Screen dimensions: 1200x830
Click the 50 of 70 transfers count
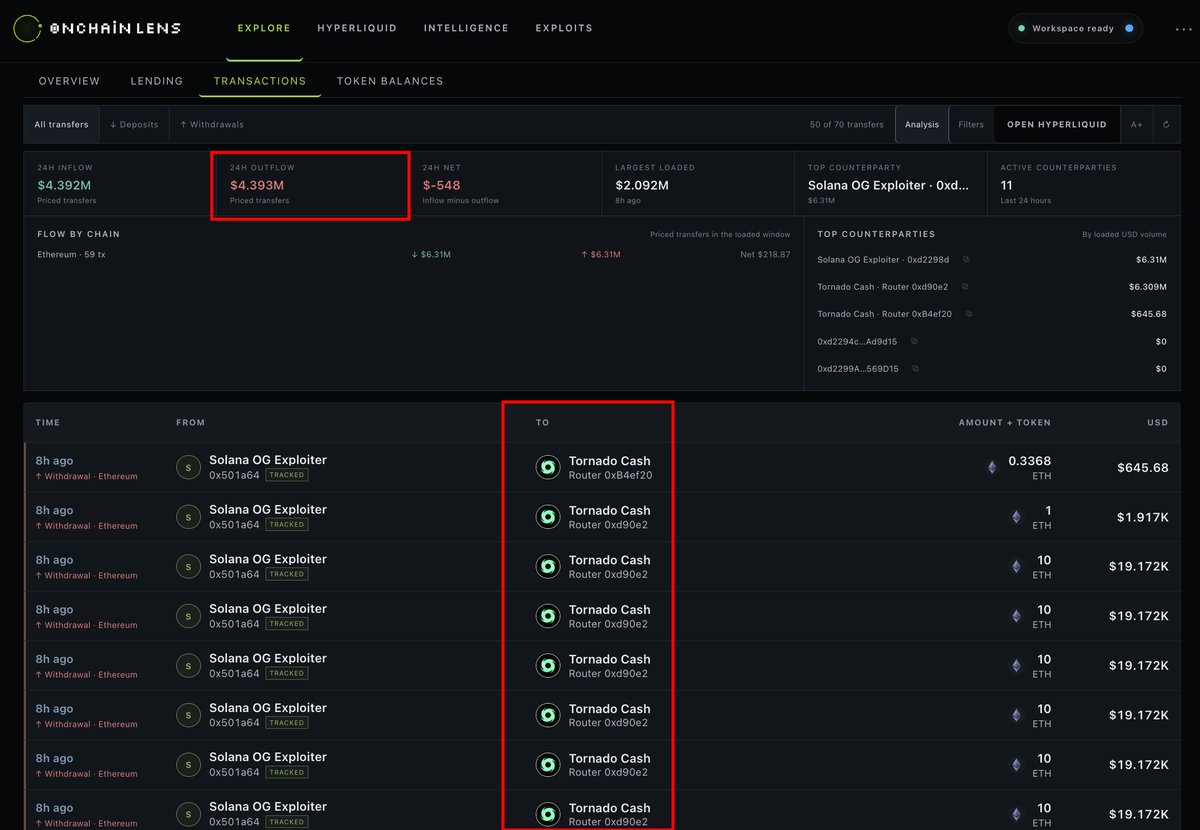click(847, 125)
